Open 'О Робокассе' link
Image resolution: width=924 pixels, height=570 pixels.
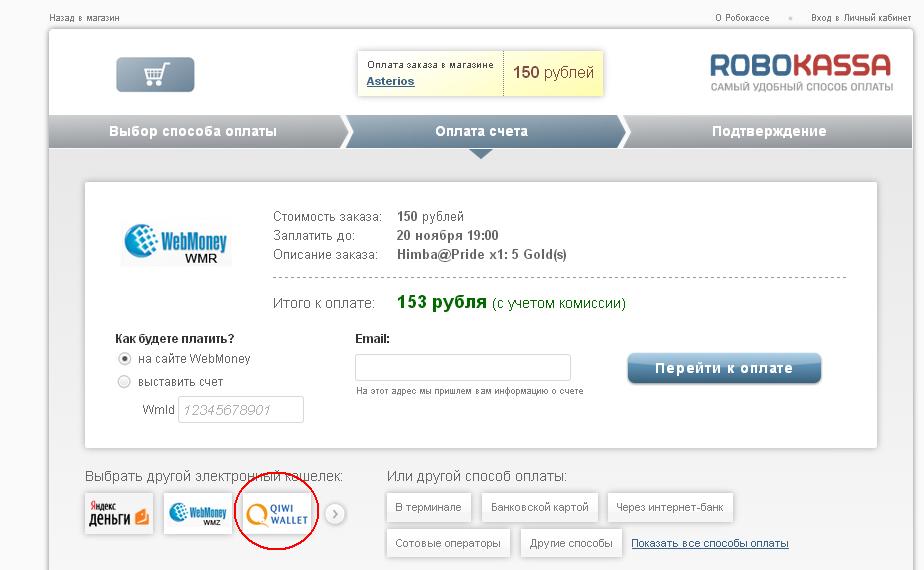742,18
